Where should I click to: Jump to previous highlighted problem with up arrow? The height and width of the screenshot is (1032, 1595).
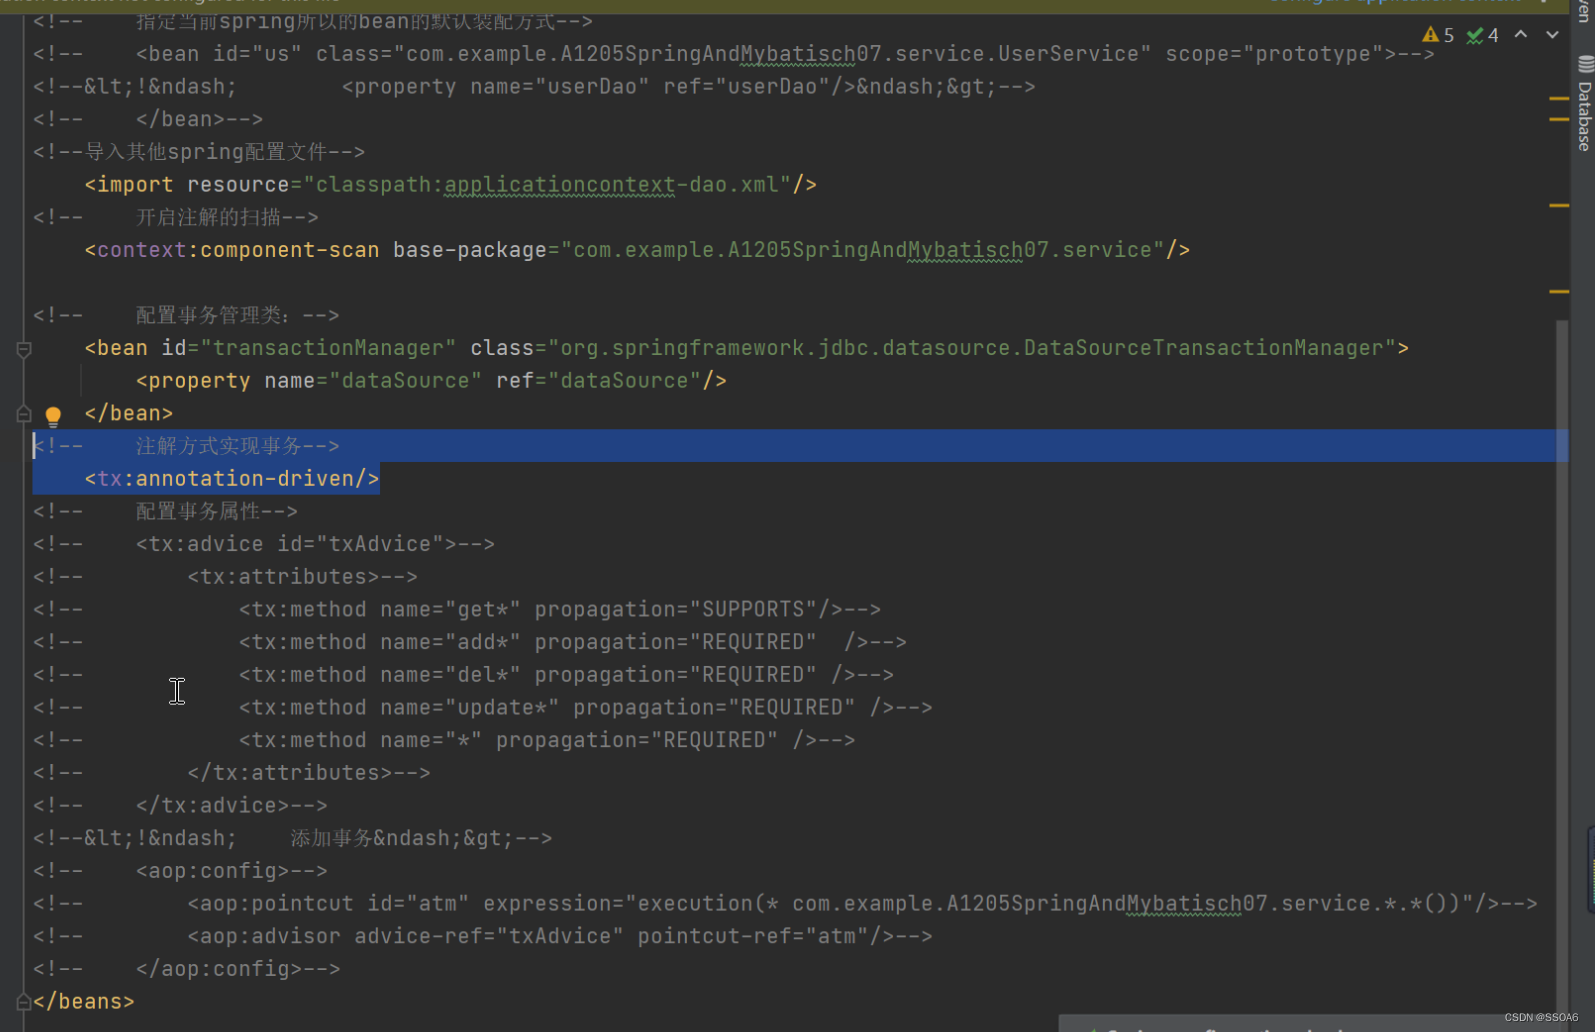(x=1521, y=34)
